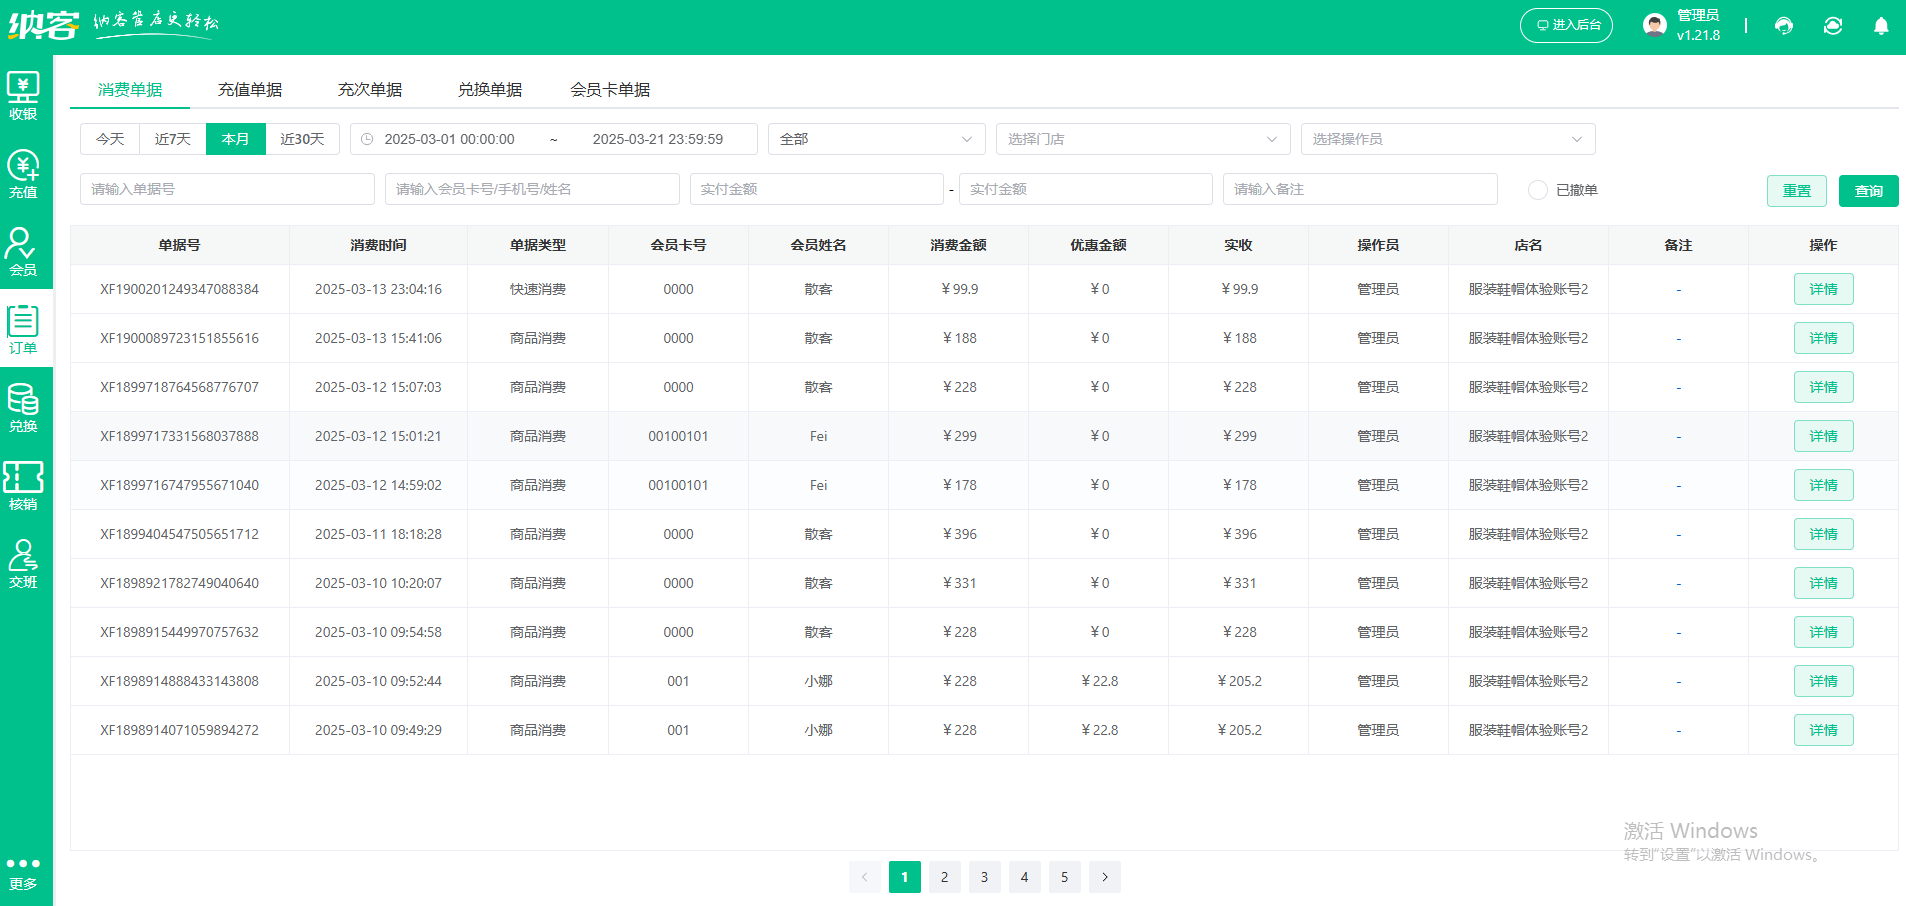1906x906 pixels.
Task: Go to the 会员 member section
Action: (23, 252)
